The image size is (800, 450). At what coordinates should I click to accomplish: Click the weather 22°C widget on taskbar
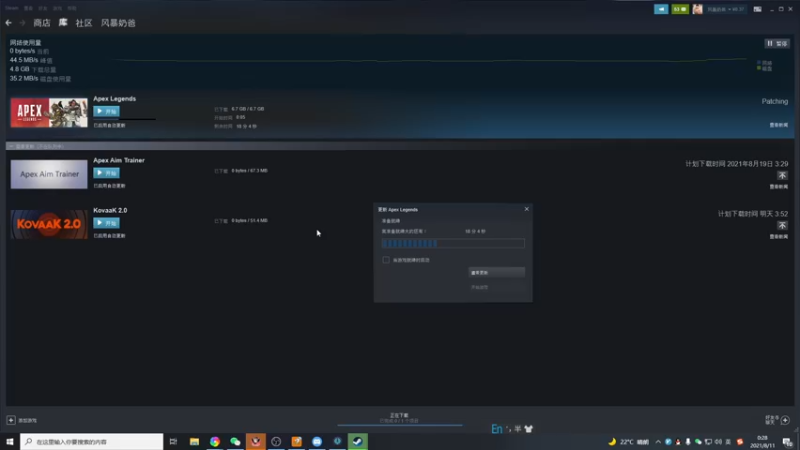coord(629,442)
